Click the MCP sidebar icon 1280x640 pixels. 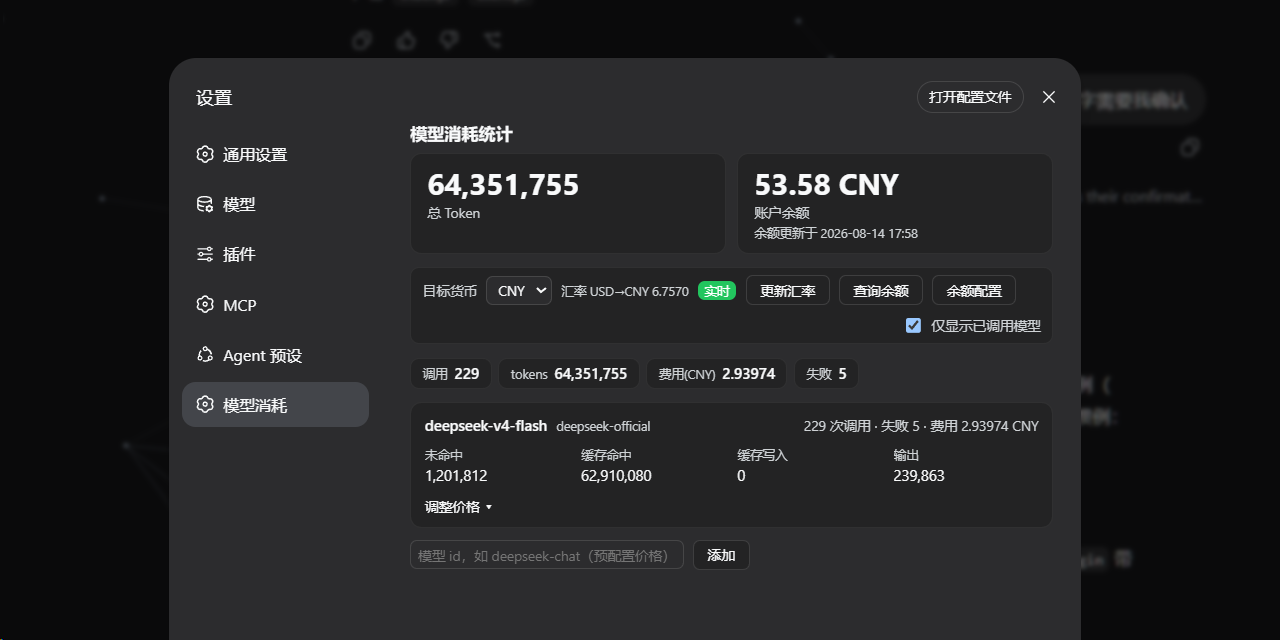[x=205, y=304]
